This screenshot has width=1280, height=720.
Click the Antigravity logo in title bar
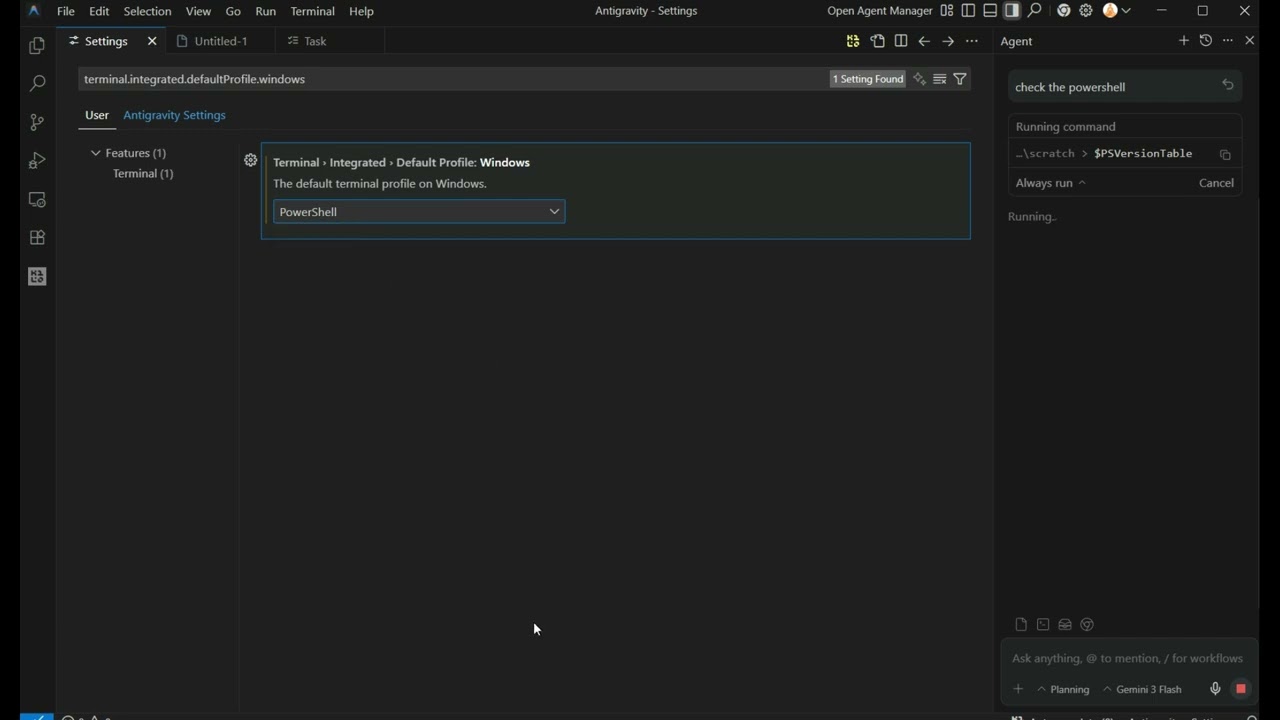(34, 11)
